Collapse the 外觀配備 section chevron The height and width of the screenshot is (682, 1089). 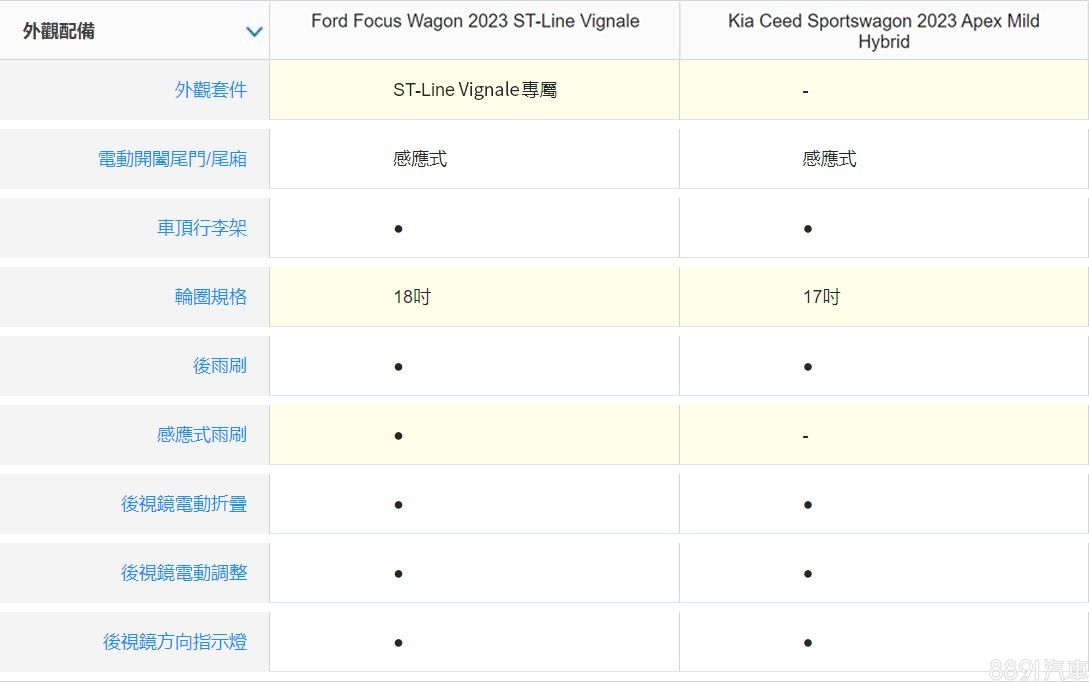[x=254, y=31]
